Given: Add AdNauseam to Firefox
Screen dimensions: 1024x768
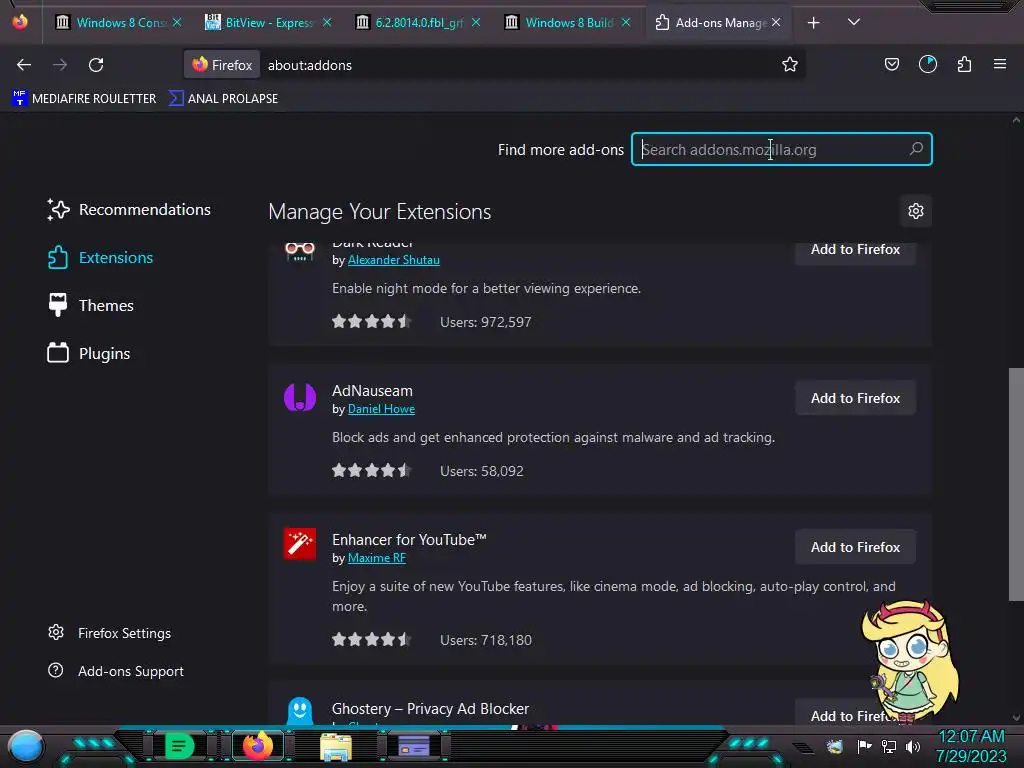Looking at the screenshot, I should coord(855,398).
